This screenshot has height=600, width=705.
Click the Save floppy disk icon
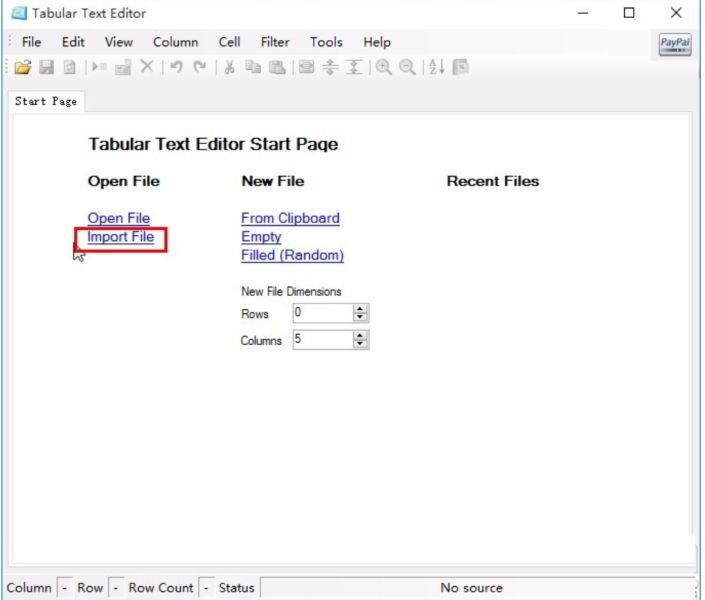(x=46, y=67)
